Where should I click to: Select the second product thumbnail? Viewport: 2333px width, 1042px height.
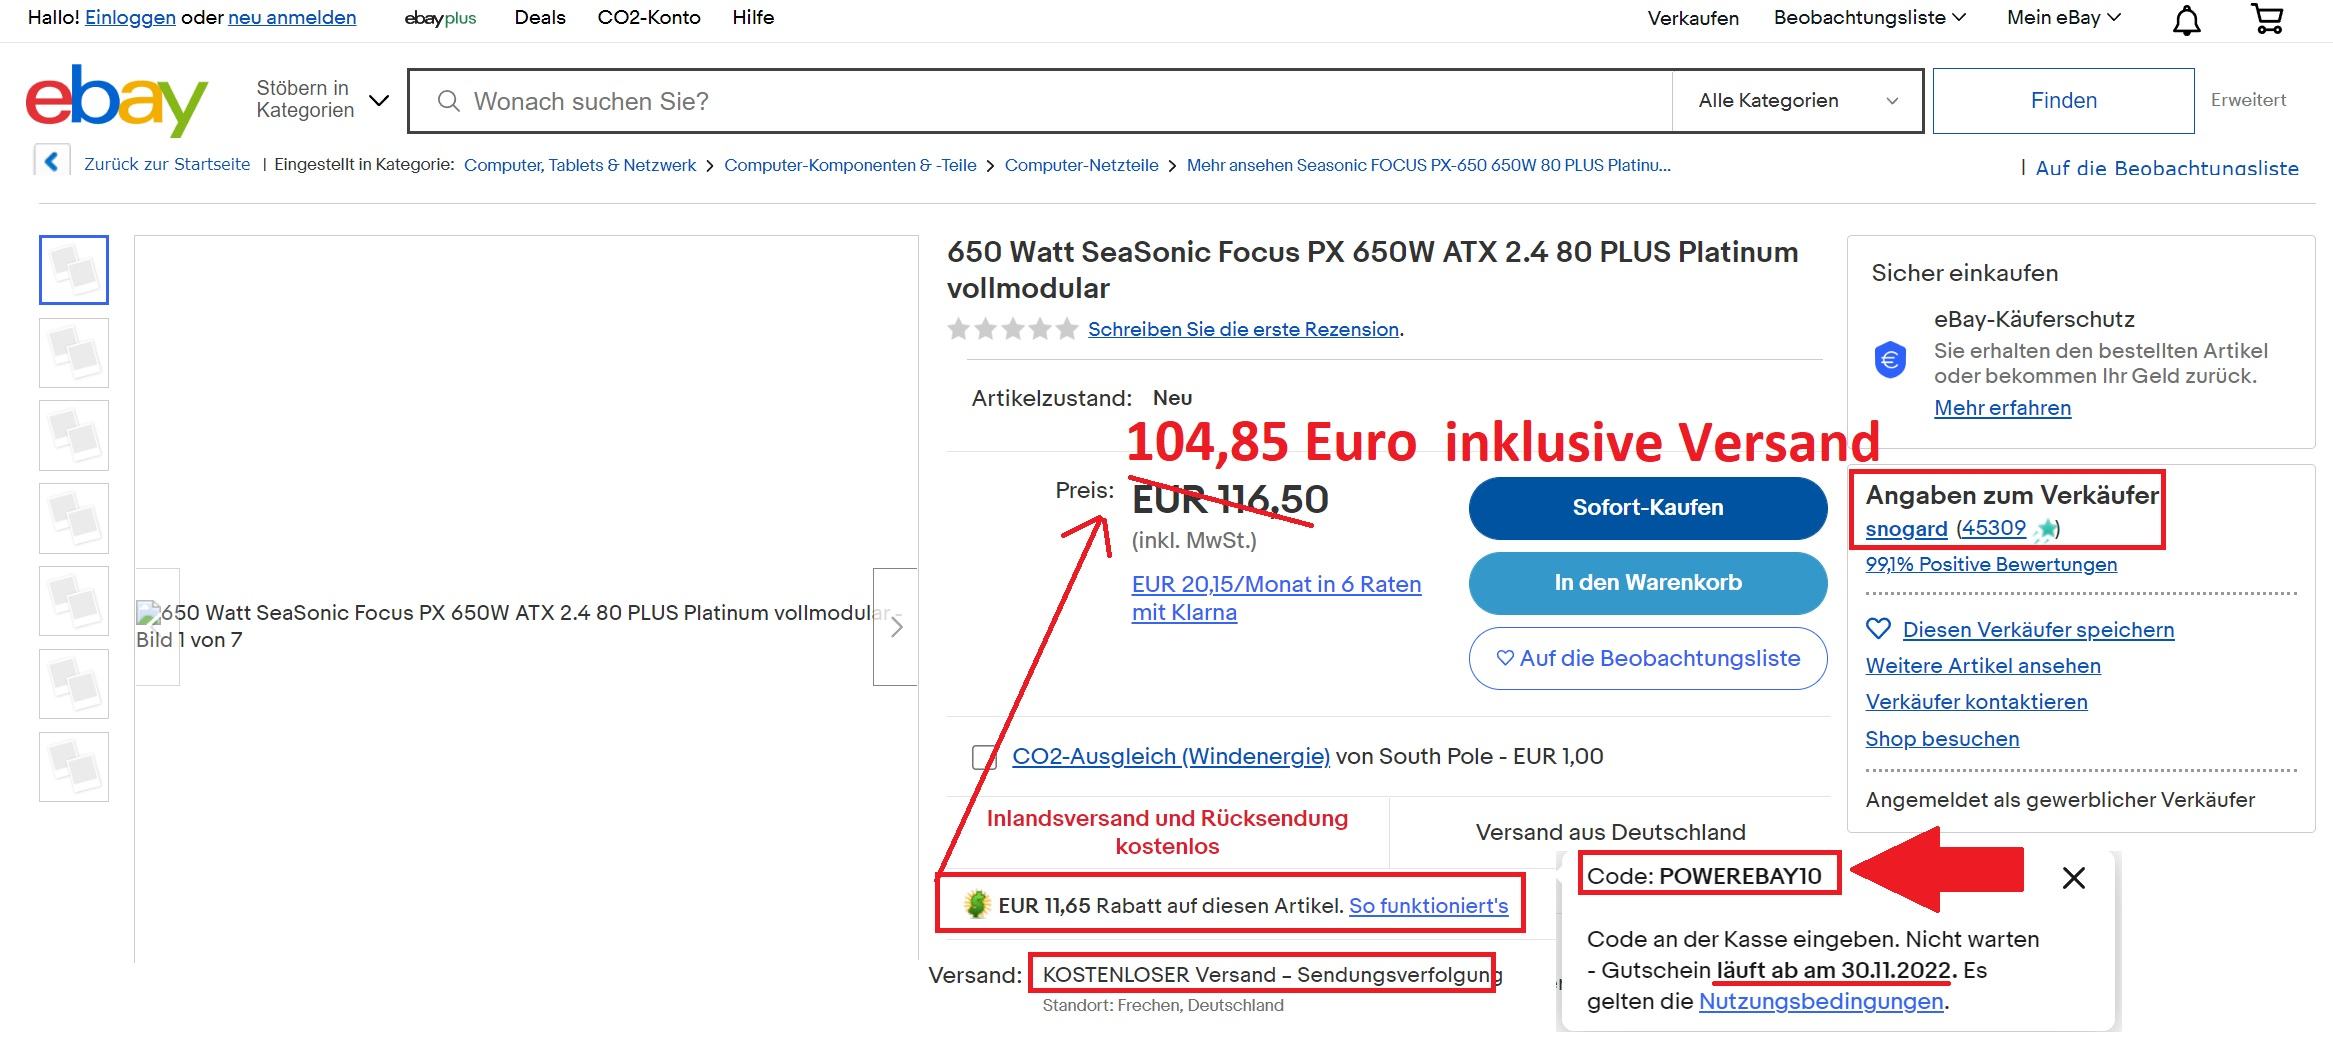[x=74, y=353]
